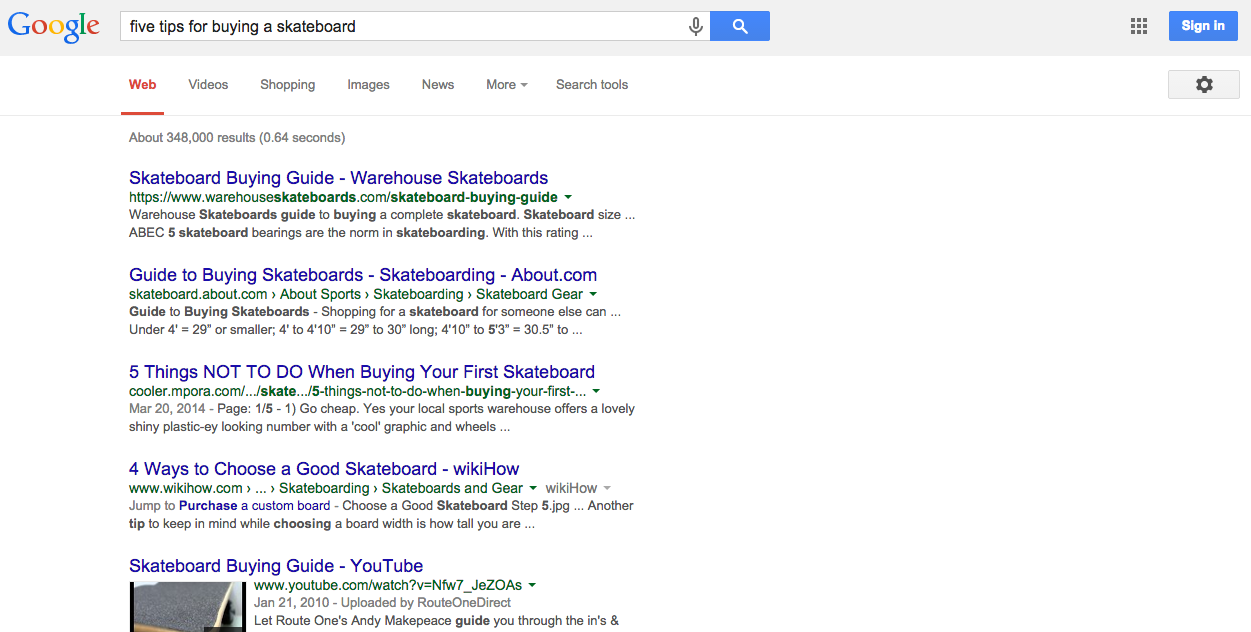Image resolution: width=1251 pixels, height=632 pixels.
Task: Click 'Uploaded by RouteOneDirect' text
Action: 426,603
